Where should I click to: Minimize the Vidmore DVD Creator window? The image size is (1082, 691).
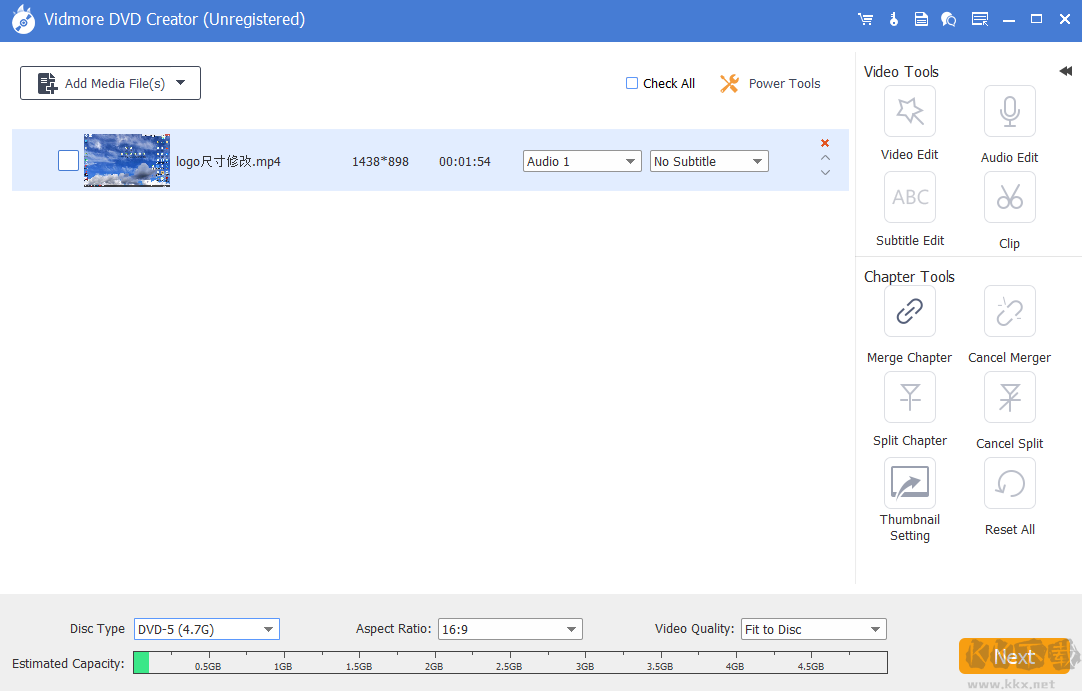pyautogui.click(x=1009, y=20)
